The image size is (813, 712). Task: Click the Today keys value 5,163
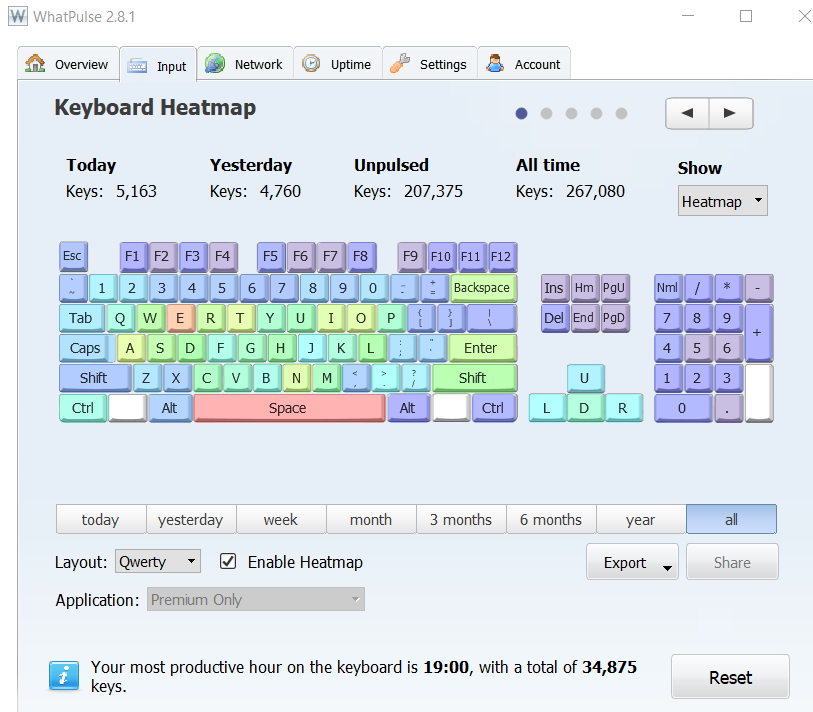(x=136, y=191)
